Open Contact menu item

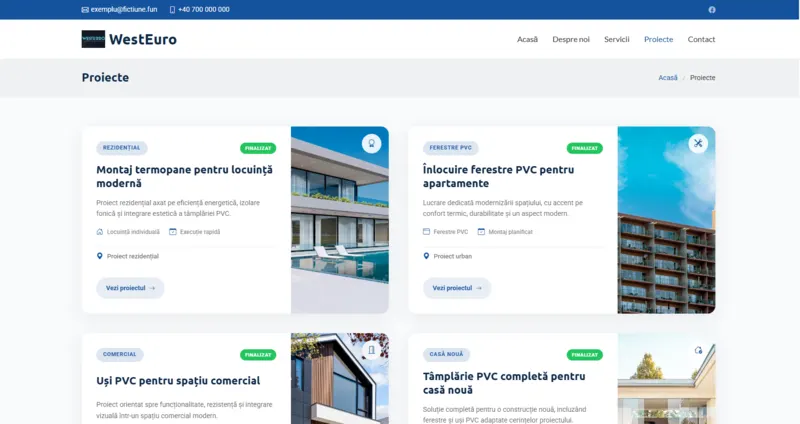pos(701,39)
